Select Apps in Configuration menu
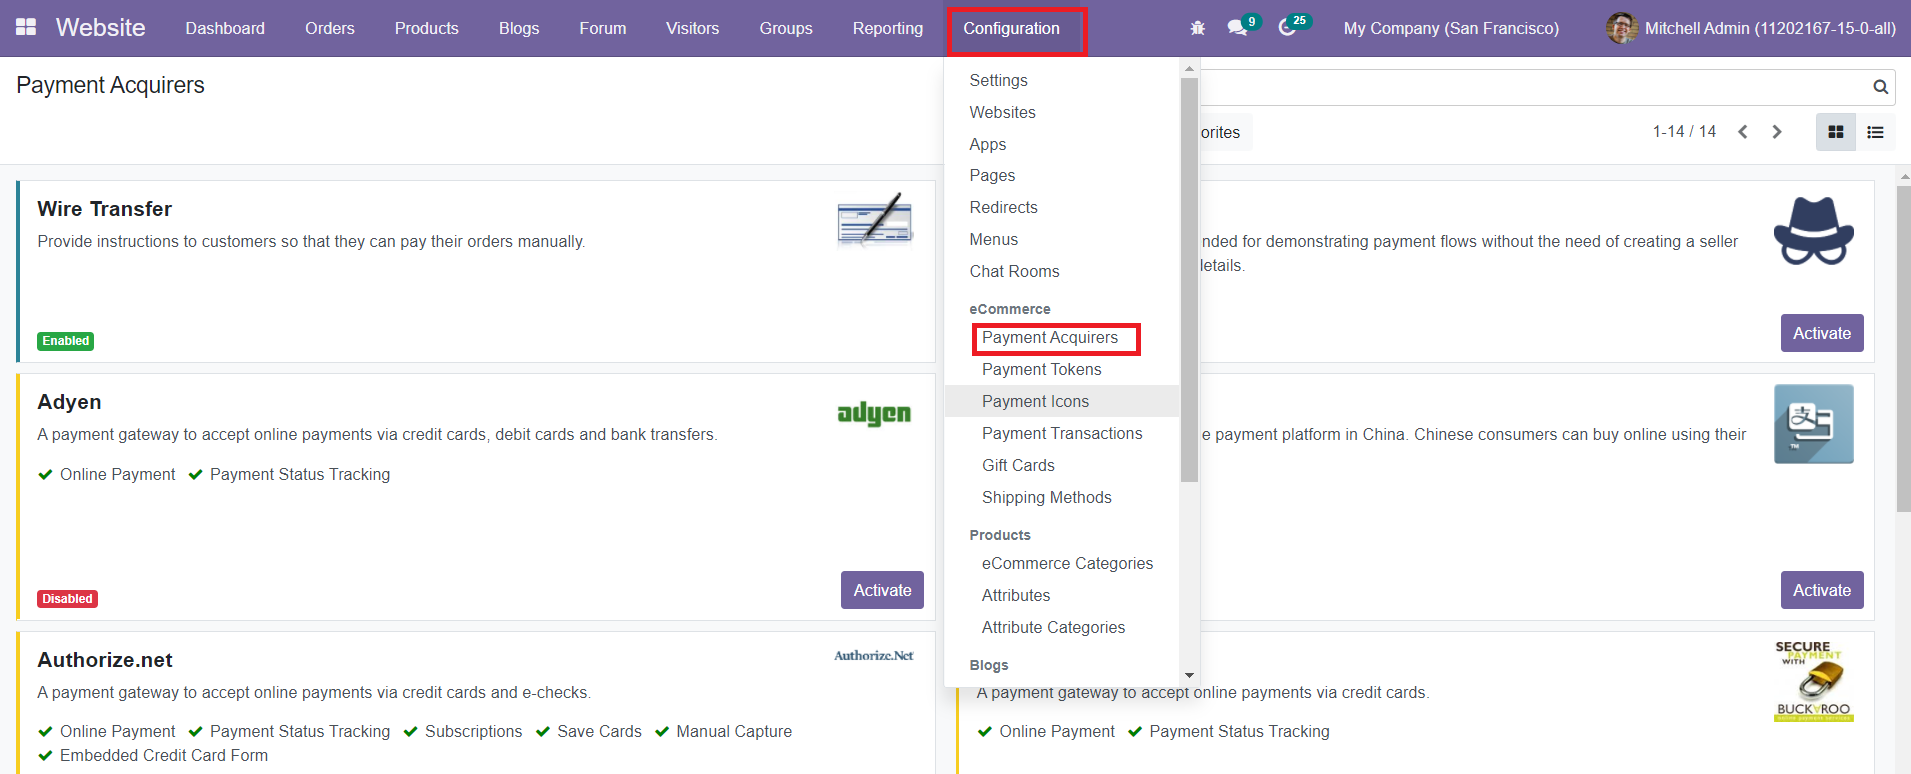The width and height of the screenshot is (1911, 774). pos(988,144)
